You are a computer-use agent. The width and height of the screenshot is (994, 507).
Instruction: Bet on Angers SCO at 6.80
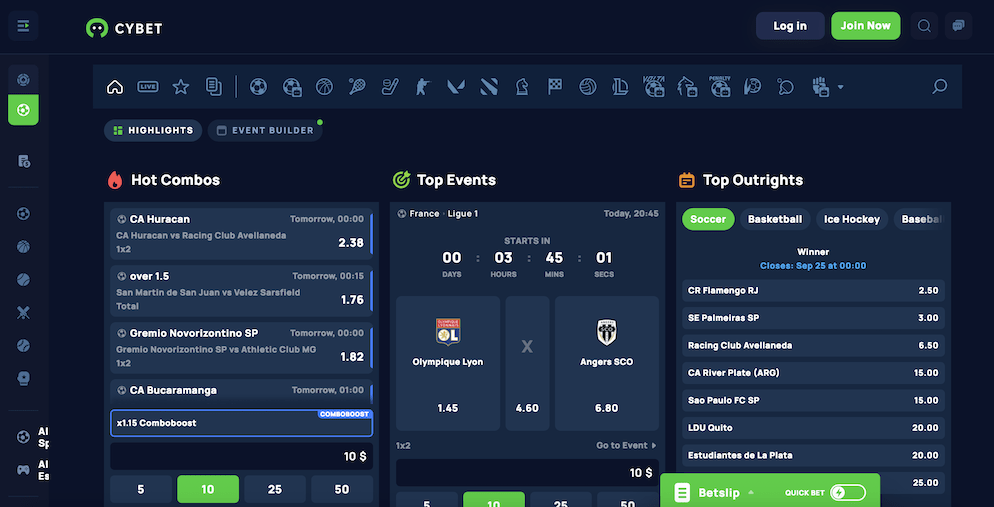(x=606, y=363)
